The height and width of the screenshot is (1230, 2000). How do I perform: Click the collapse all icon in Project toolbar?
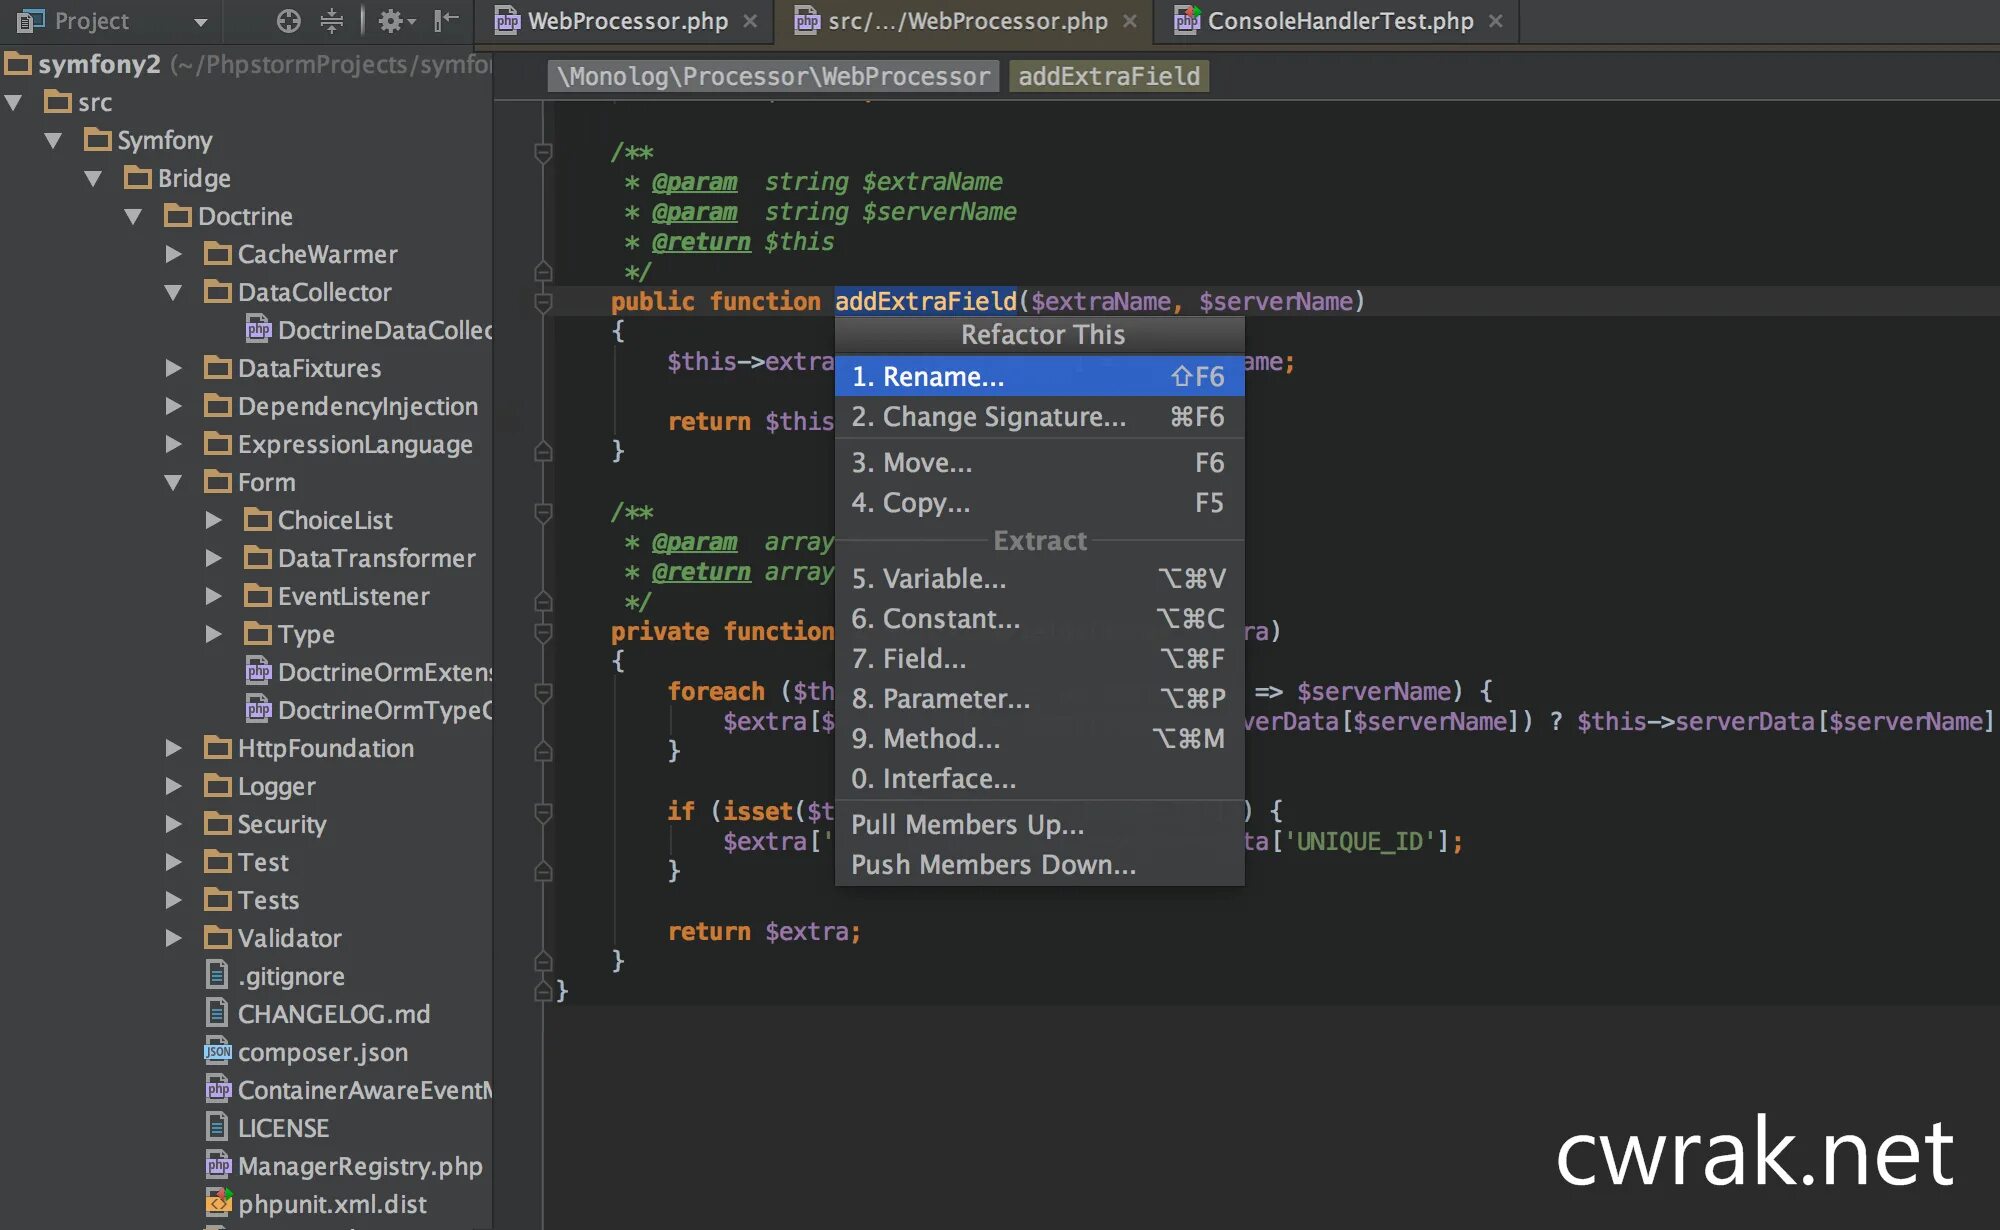tap(332, 21)
